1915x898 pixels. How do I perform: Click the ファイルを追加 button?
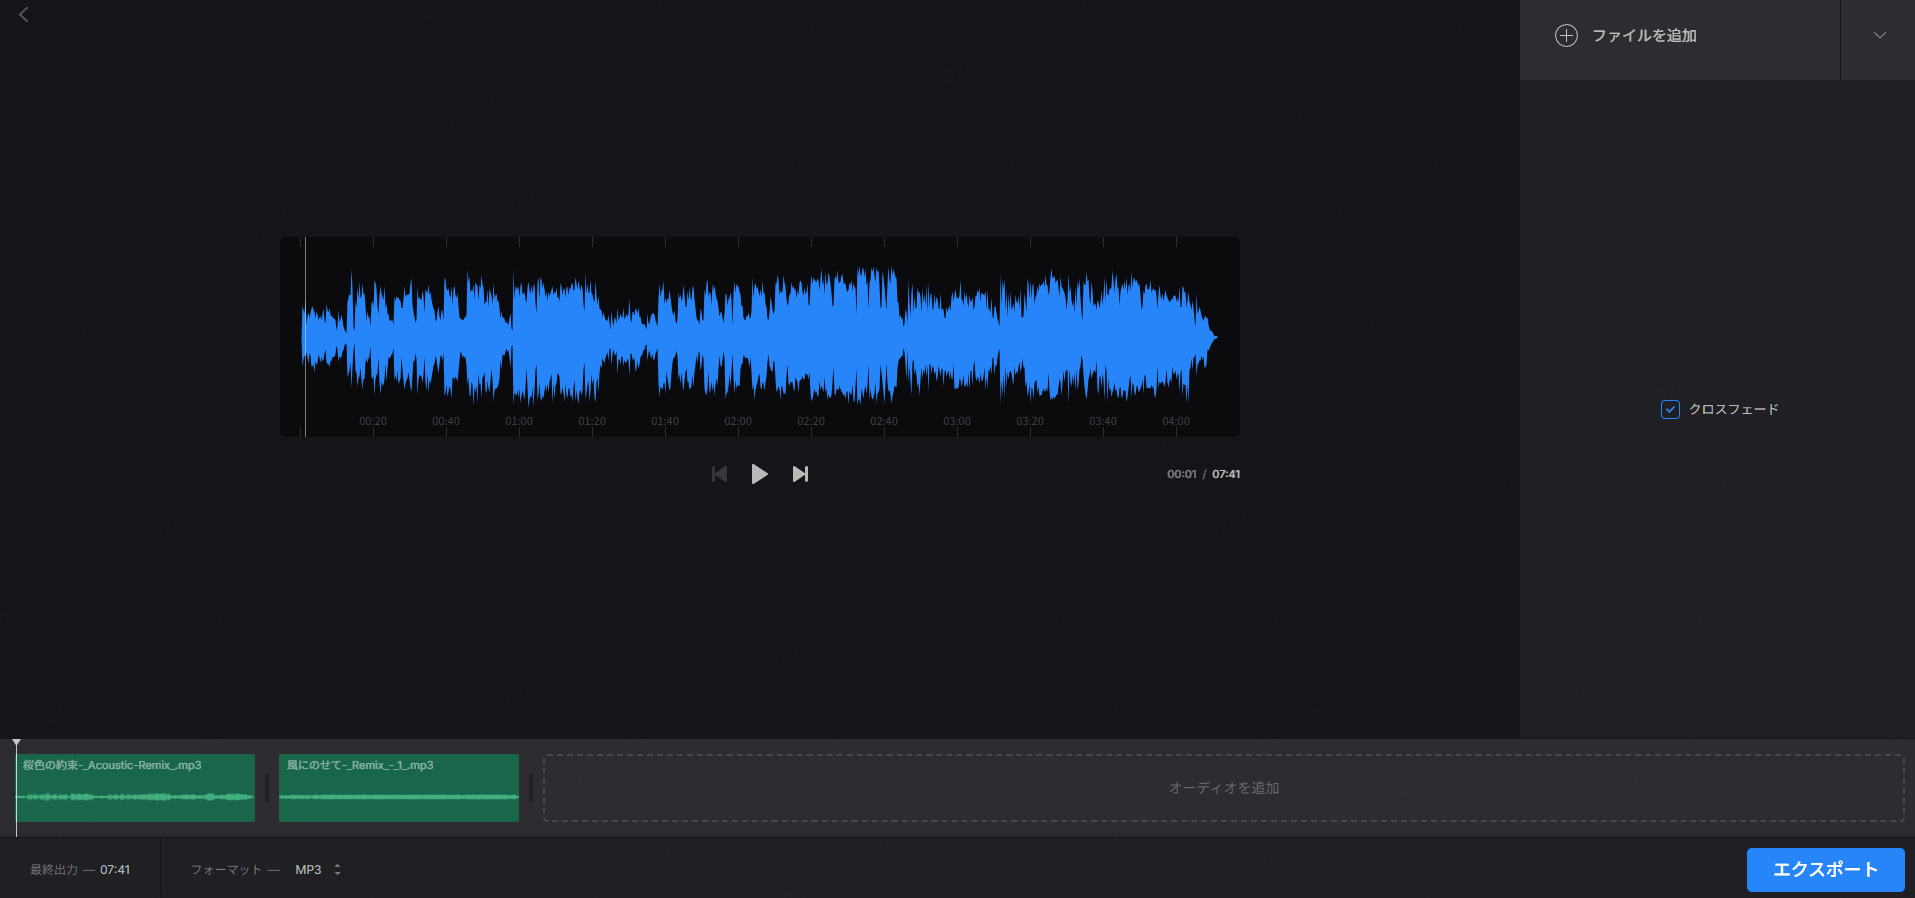click(1680, 40)
